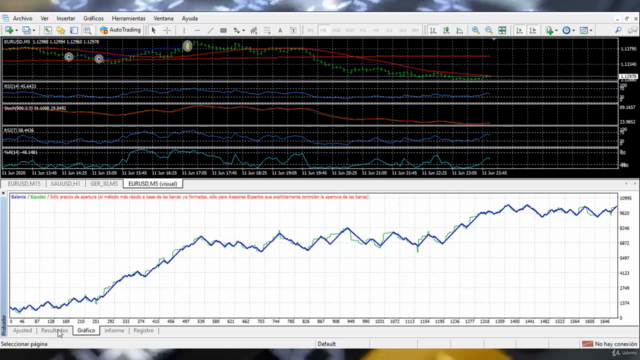
Task: Open the chart templates icon
Action: pyautogui.click(x=584, y=30)
